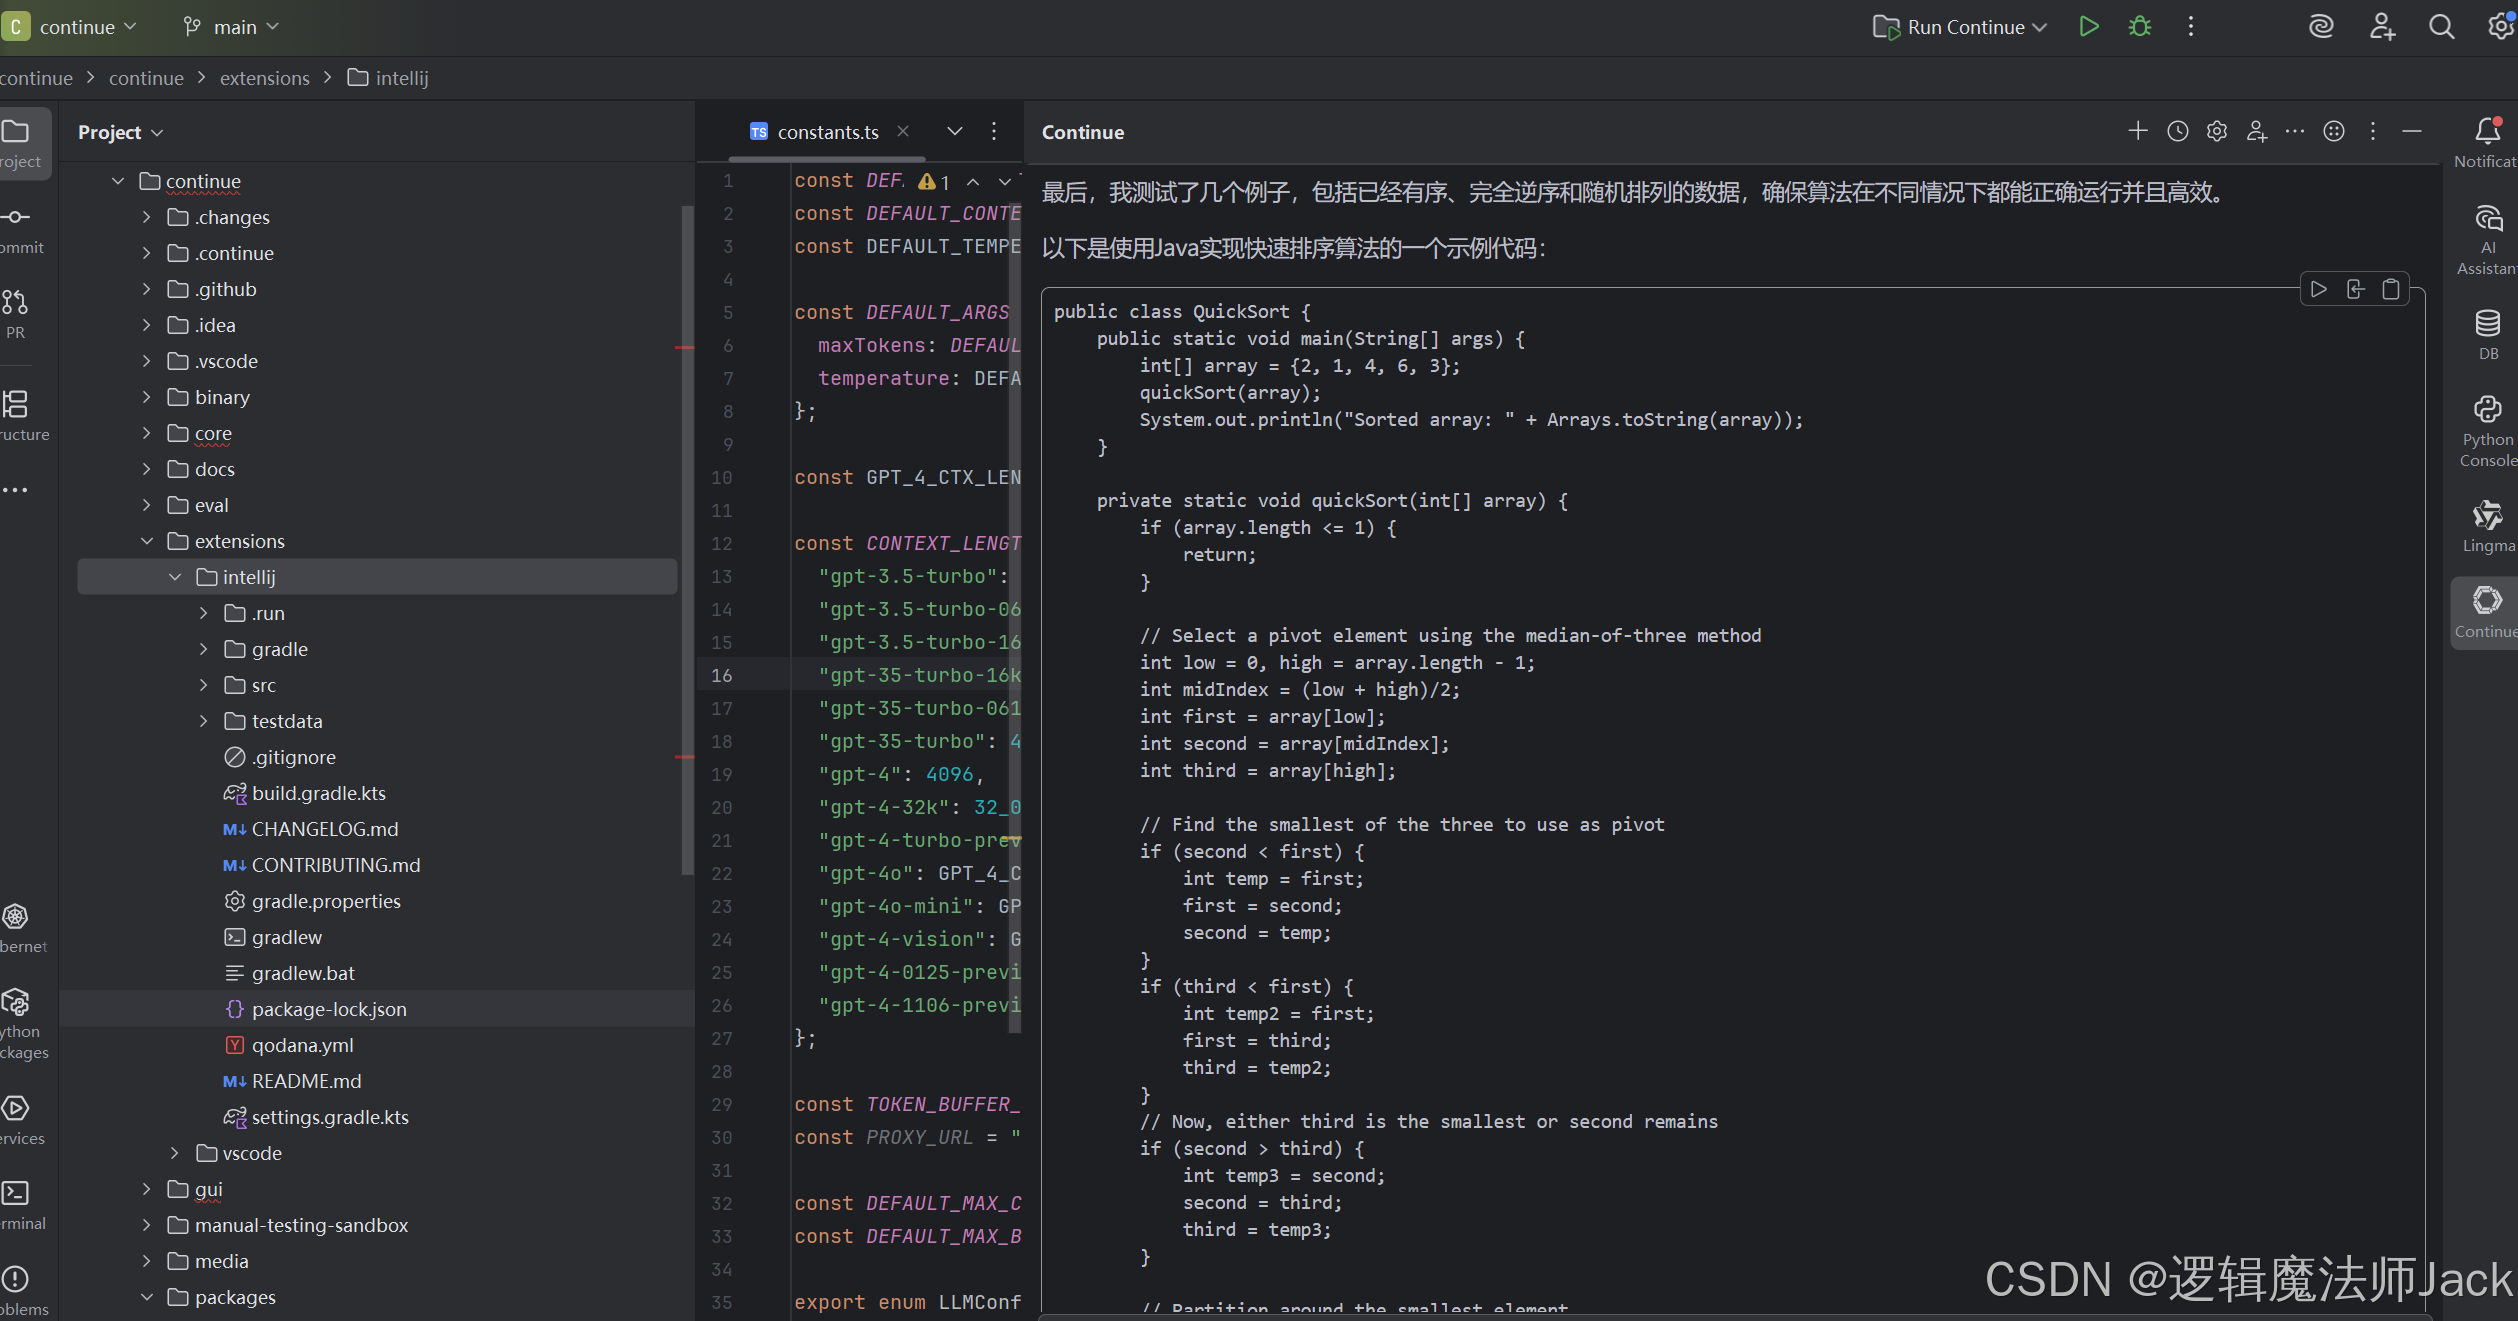
Task: Click the project tree vertical scrollbar
Action: (x=687, y=540)
